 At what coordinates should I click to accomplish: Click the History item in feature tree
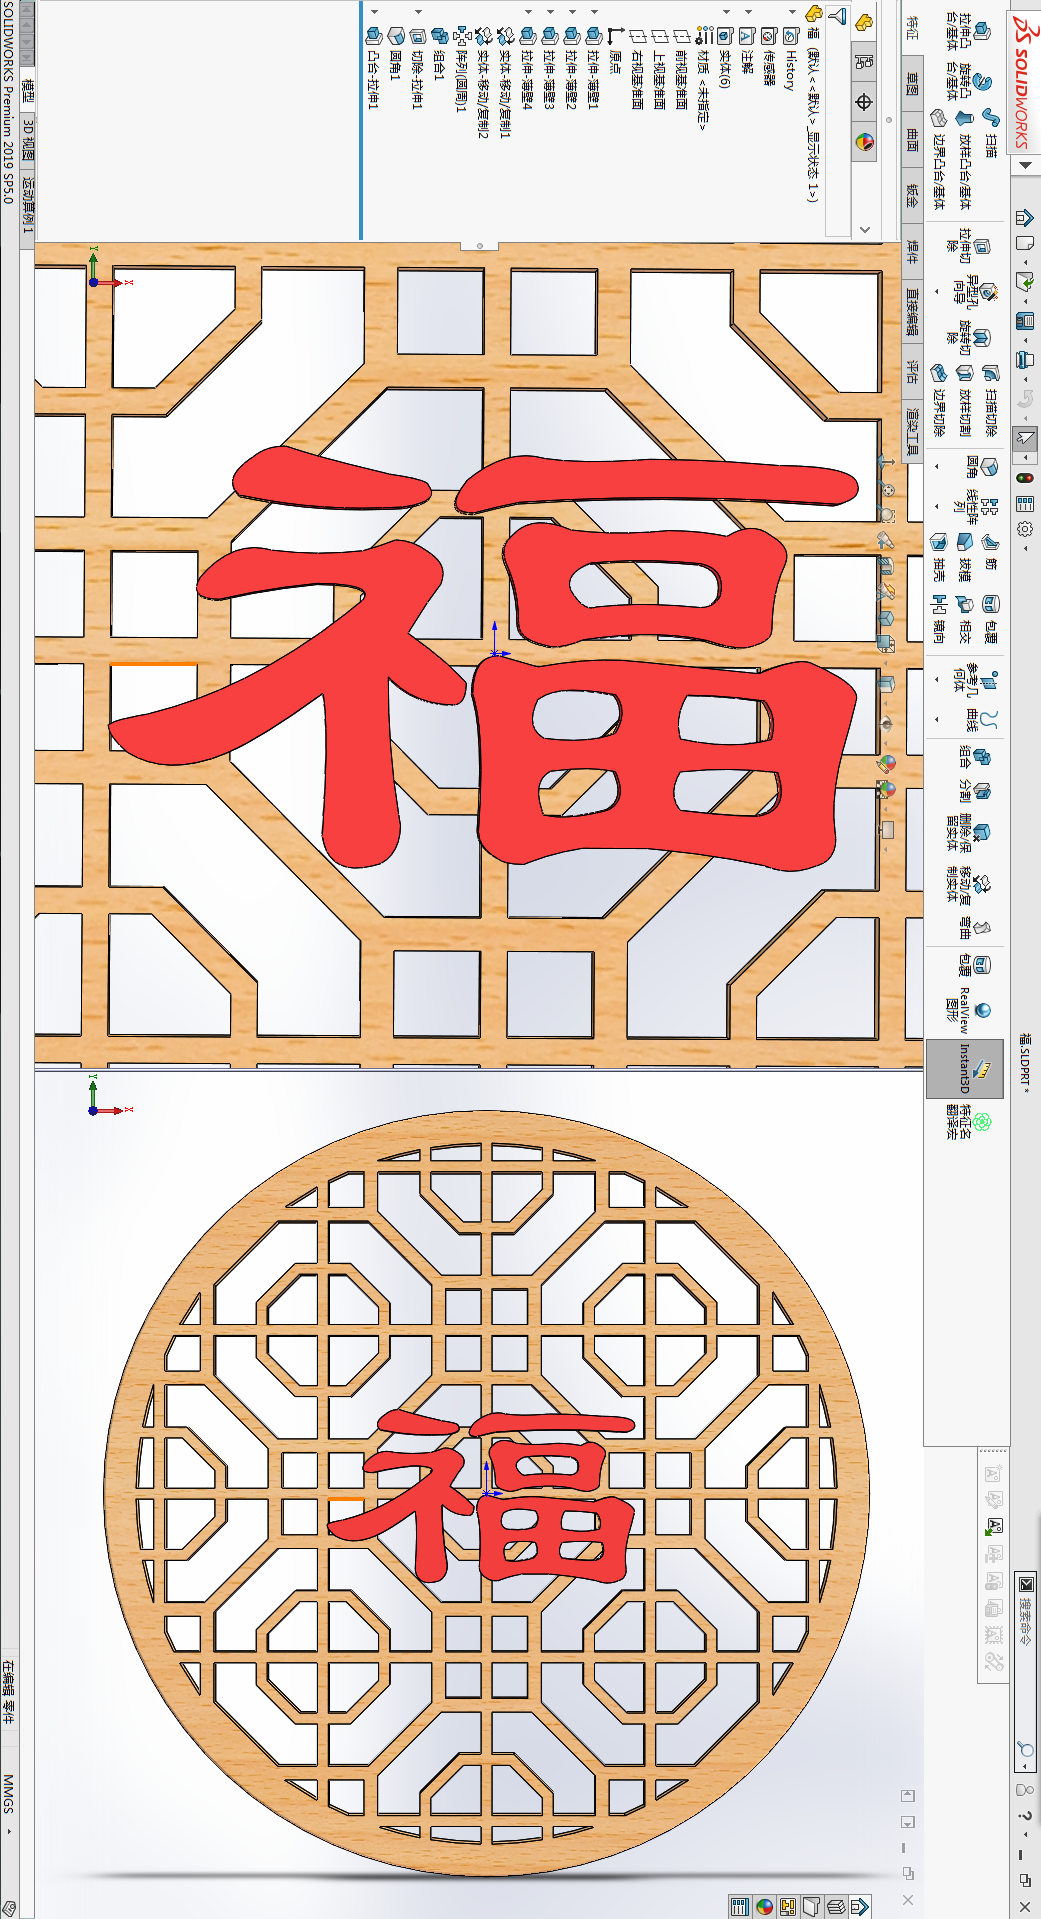(x=791, y=60)
